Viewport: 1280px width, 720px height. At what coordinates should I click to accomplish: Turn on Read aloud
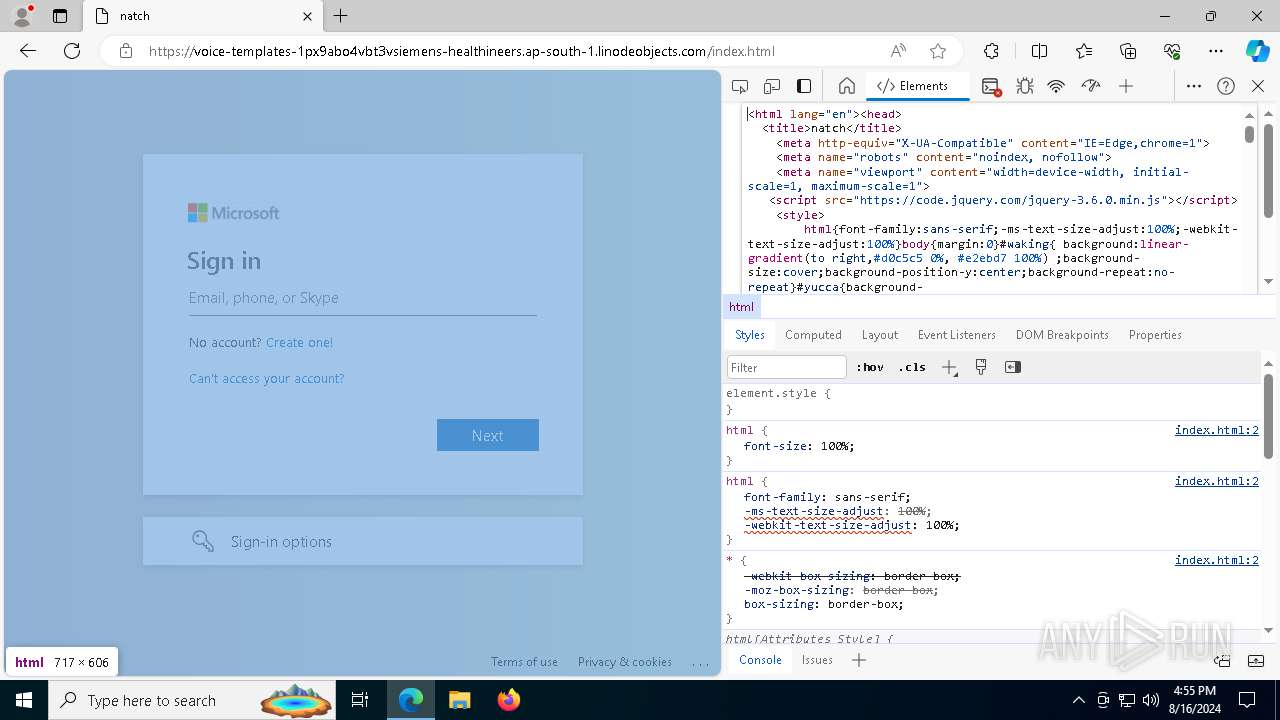[898, 51]
